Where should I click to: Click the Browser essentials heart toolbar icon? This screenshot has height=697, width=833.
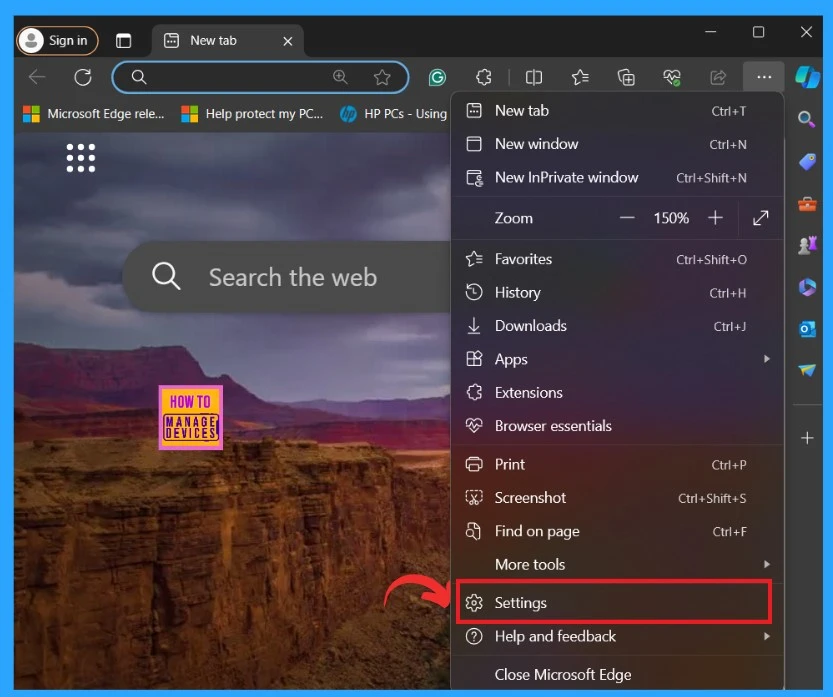click(x=672, y=77)
